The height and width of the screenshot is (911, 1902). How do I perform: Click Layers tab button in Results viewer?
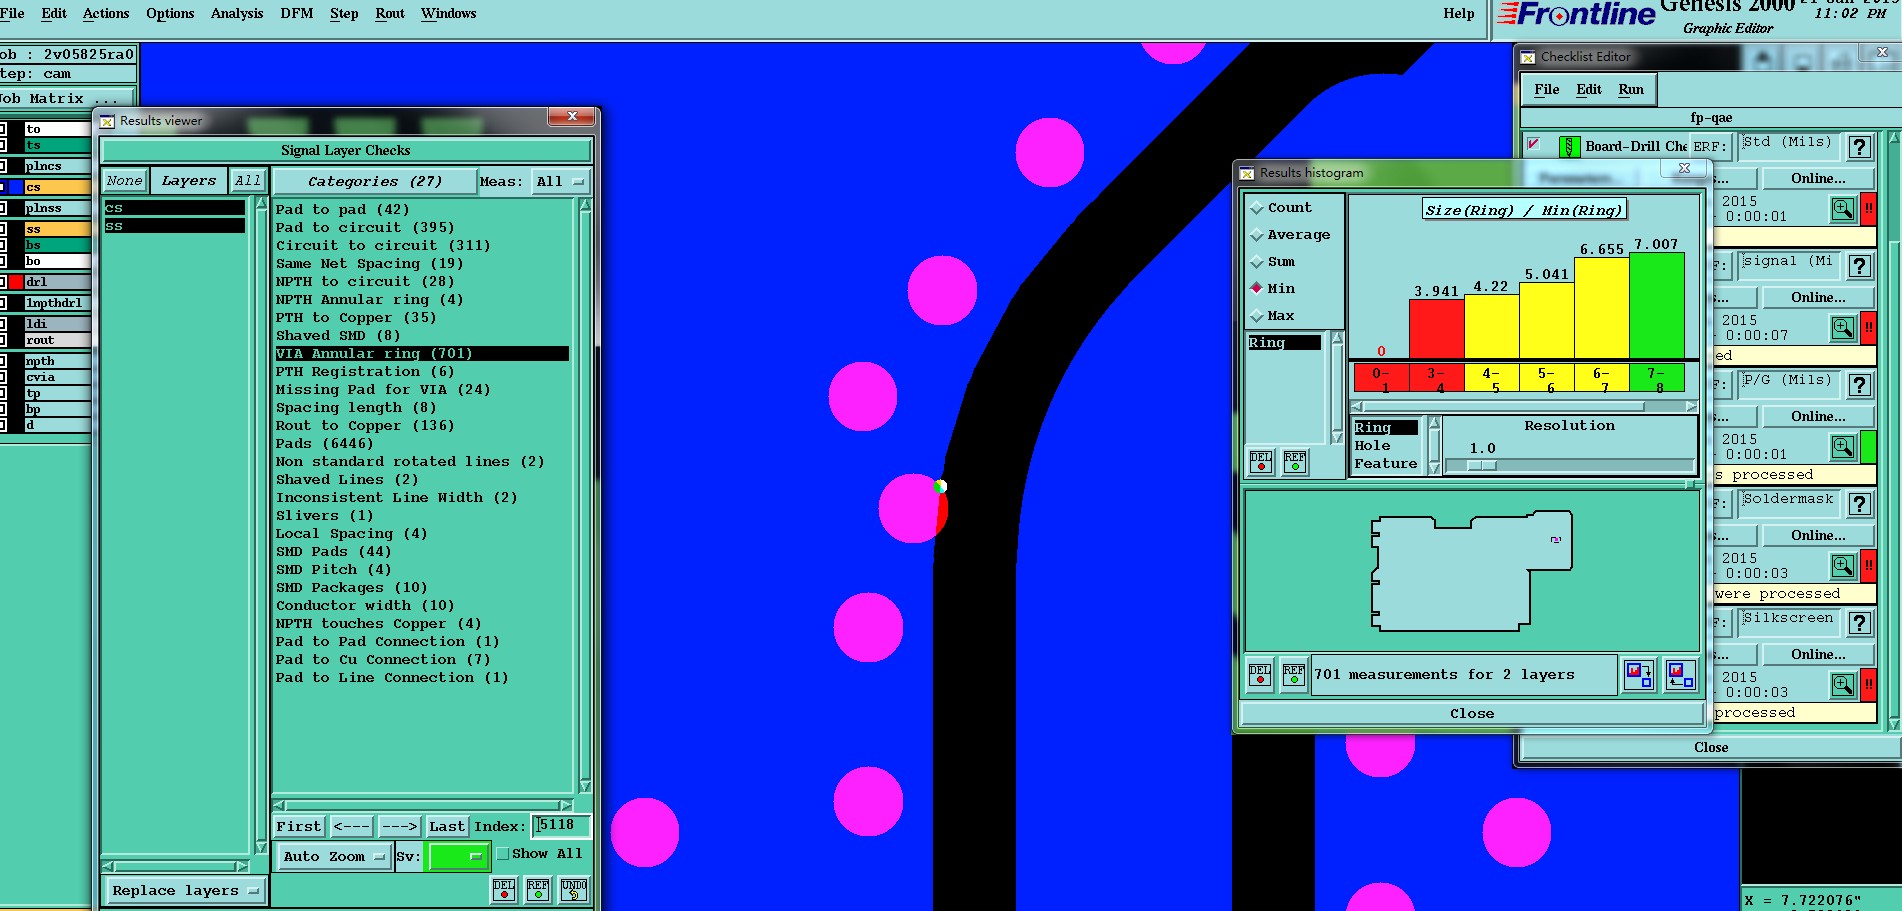(x=189, y=181)
